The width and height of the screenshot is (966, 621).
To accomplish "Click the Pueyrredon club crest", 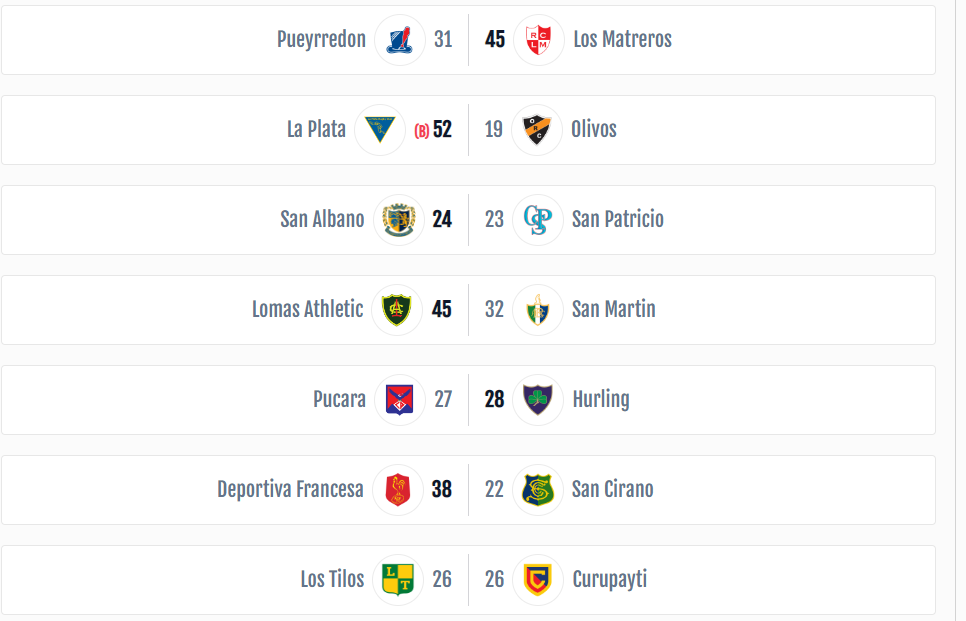I will click(x=400, y=40).
